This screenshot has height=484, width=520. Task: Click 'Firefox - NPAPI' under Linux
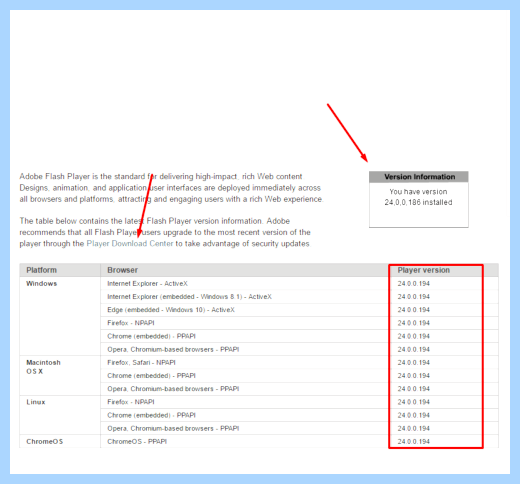point(131,402)
